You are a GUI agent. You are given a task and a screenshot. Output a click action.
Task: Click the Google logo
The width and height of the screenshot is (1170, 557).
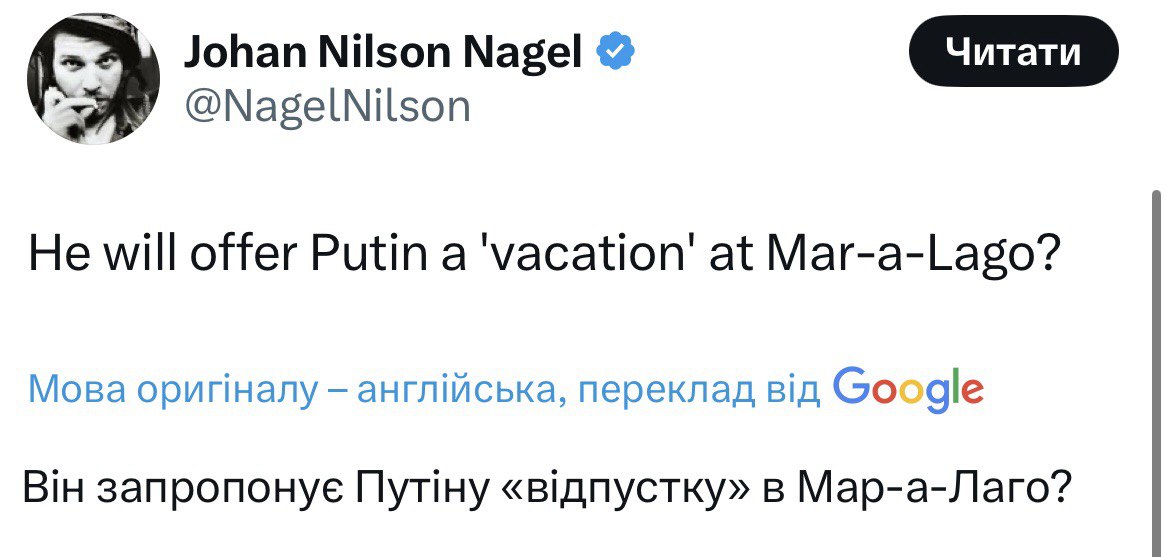(x=907, y=386)
